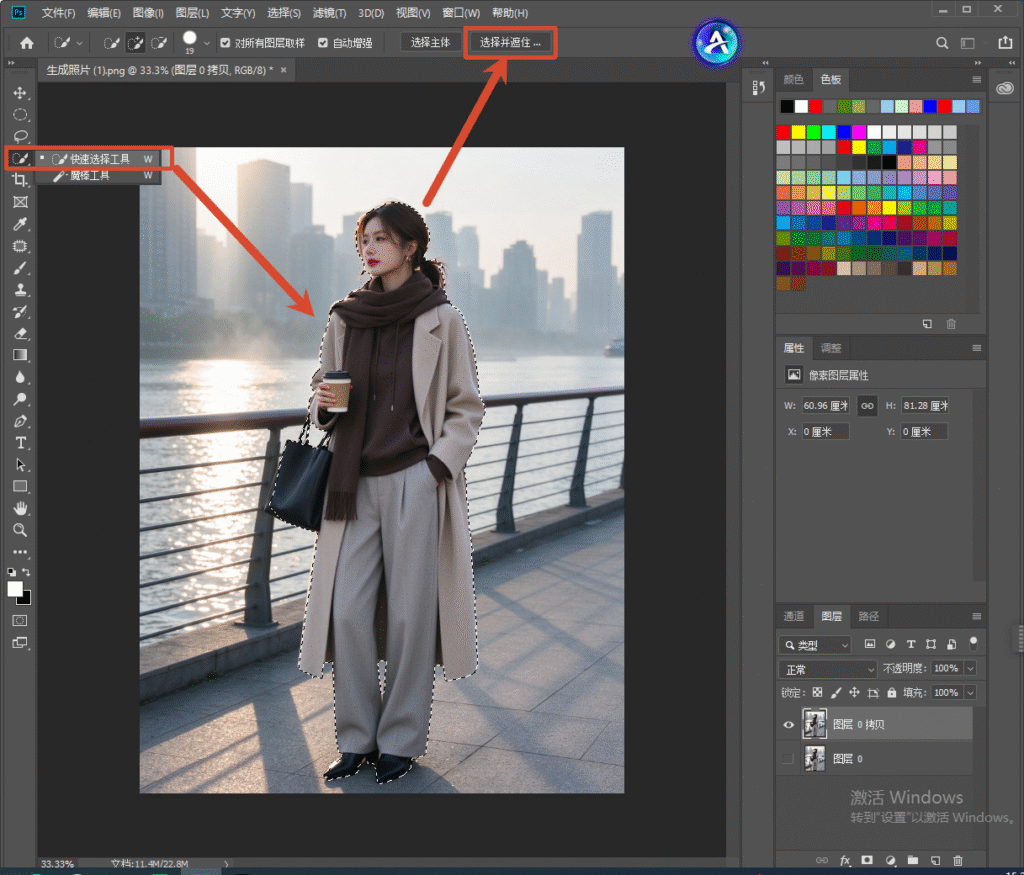Create new group folder icon
1024x875 pixels.
click(912, 860)
